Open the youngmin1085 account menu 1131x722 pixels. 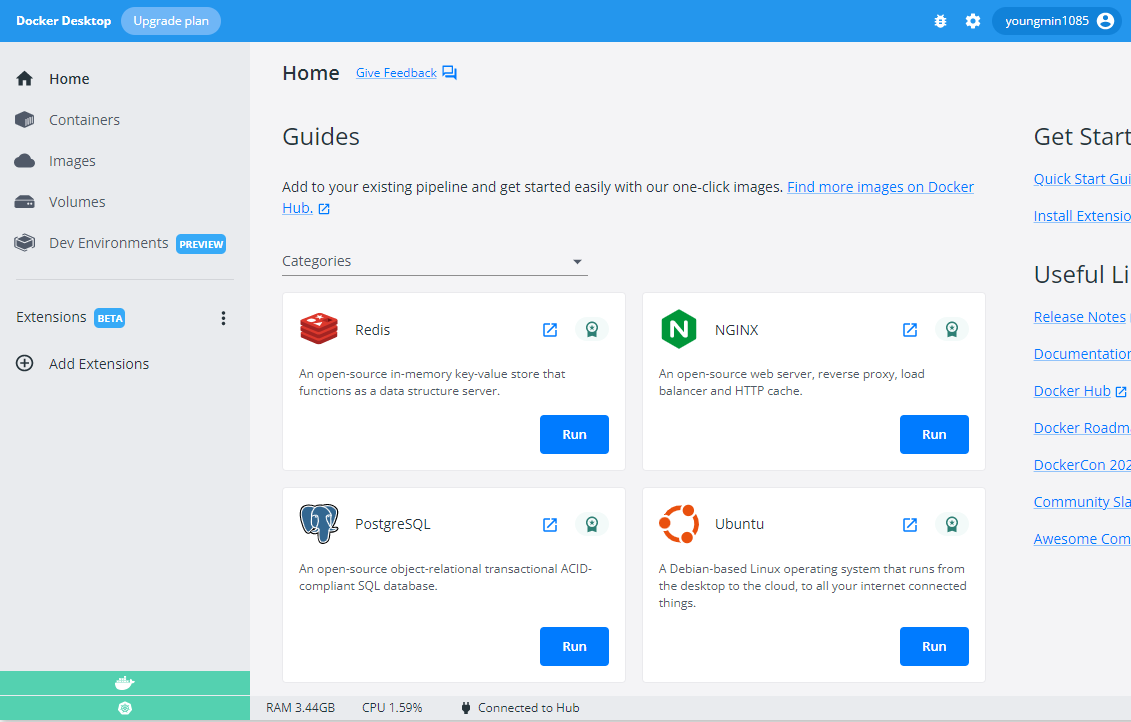tap(1059, 21)
